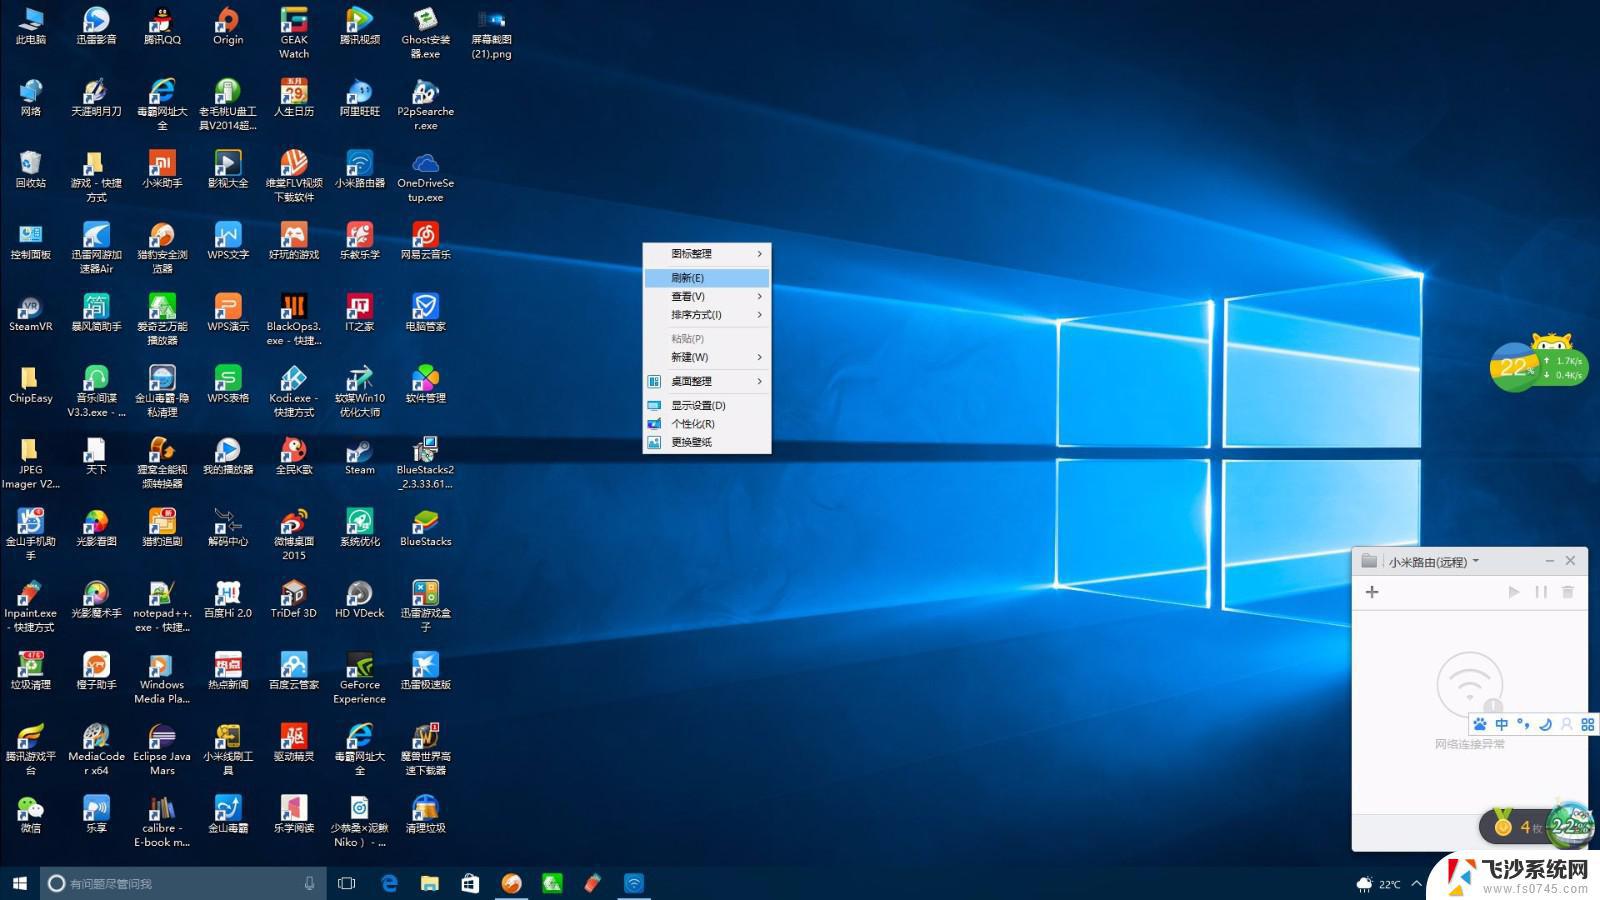This screenshot has height=900, width=1600.
Task: Select the WPS演示 desktop icon
Action: pyautogui.click(x=228, y=313)
